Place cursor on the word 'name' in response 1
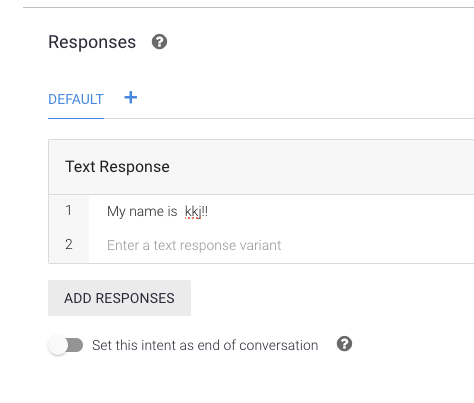The image size is (474, 403). [146, 212]
